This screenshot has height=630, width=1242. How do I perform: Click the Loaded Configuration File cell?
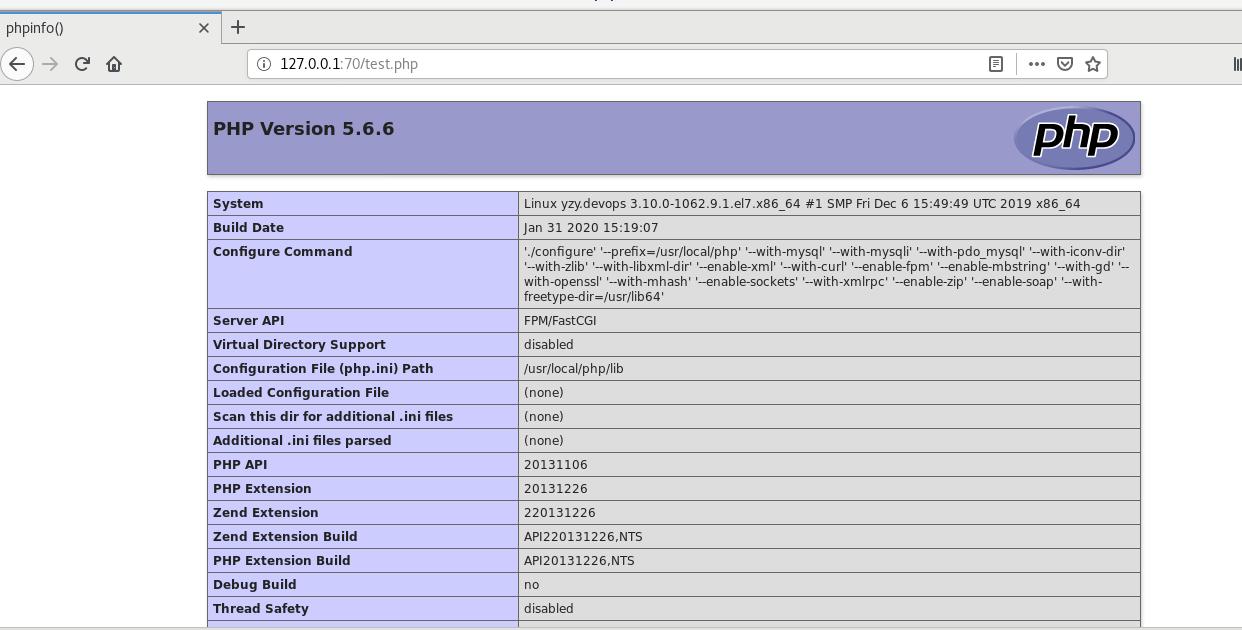pos(300,392)
